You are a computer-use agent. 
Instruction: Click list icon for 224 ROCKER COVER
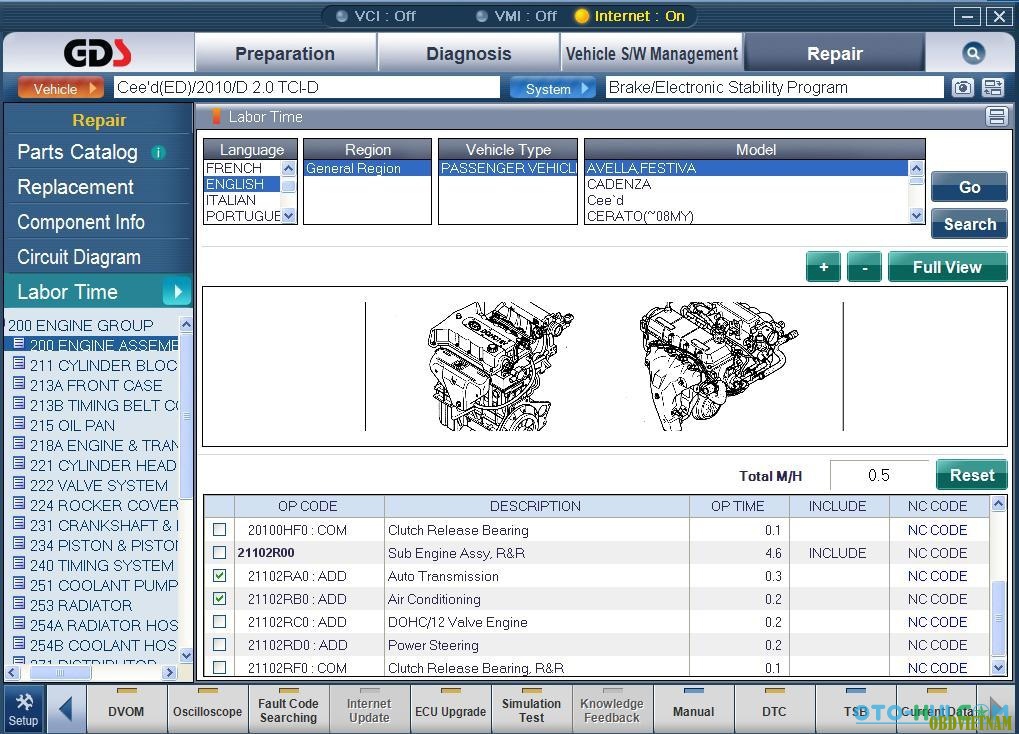[19, 503]
